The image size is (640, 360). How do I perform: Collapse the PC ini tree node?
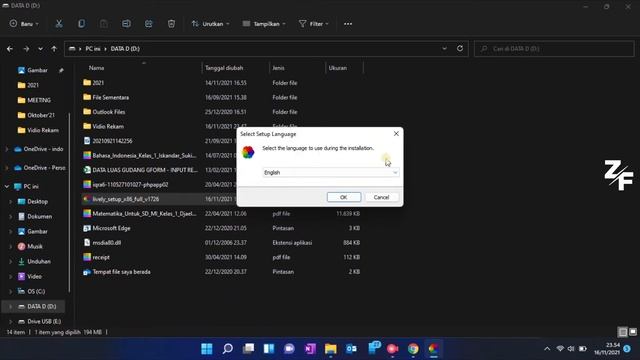(x=7, y=187)
